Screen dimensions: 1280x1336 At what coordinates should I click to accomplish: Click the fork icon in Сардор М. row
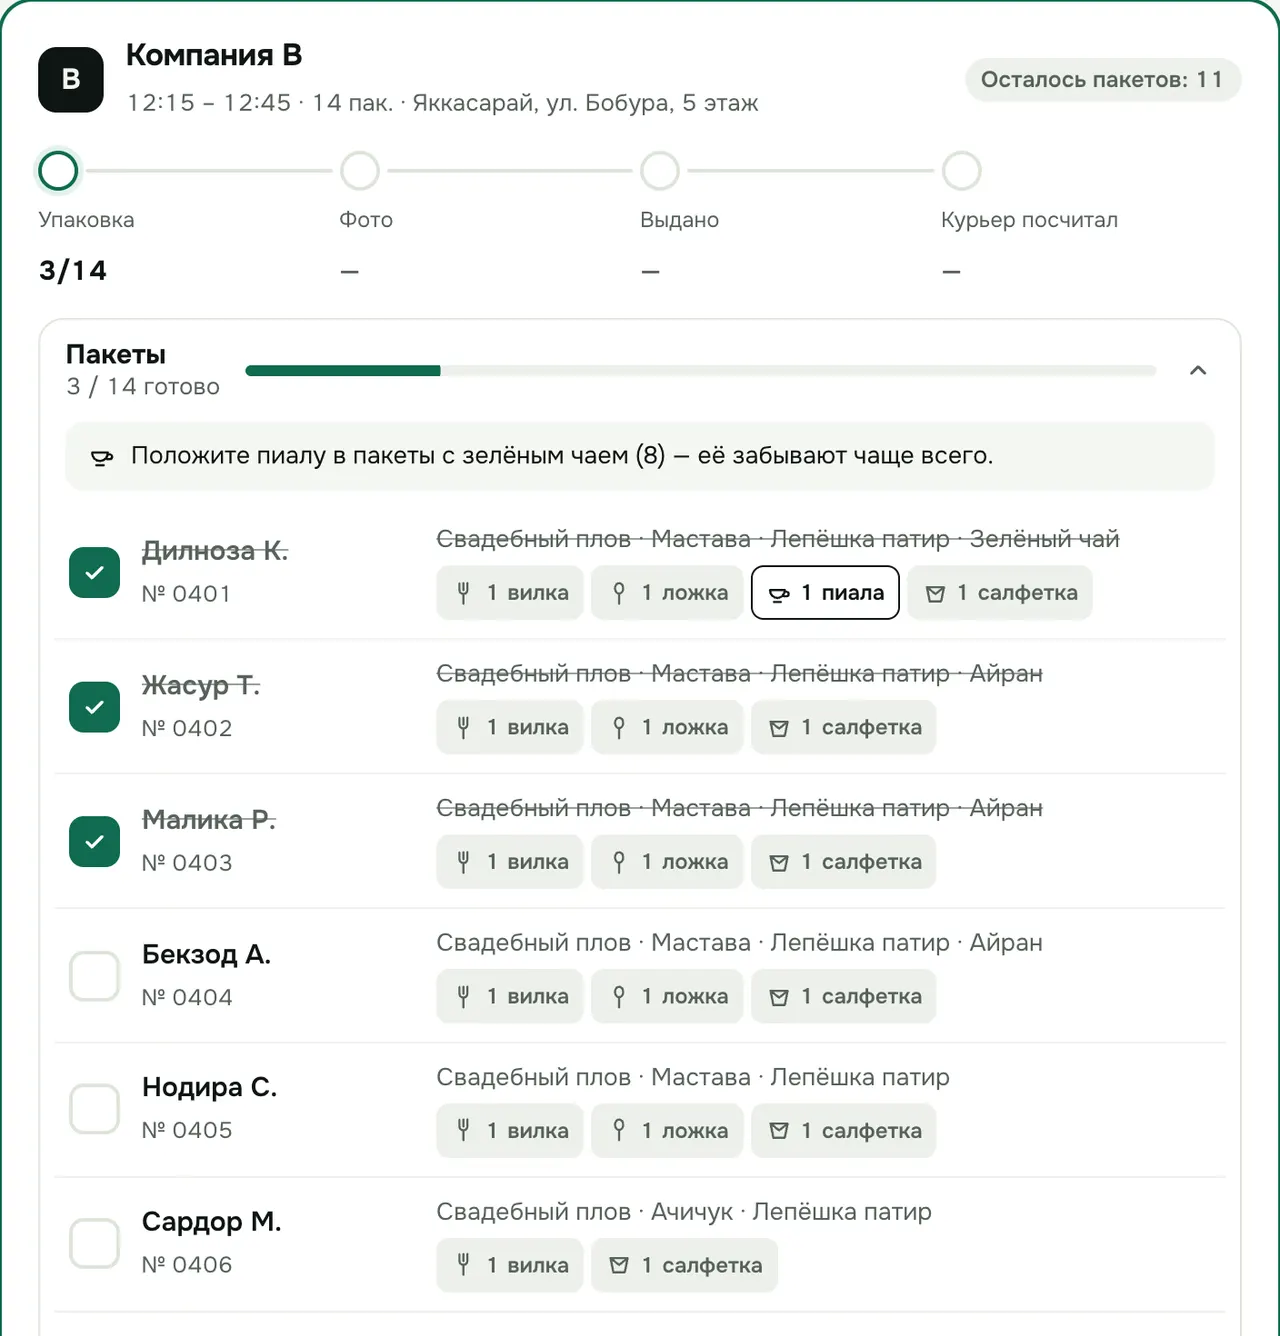pyautogui.click(x=463, y=1266)
